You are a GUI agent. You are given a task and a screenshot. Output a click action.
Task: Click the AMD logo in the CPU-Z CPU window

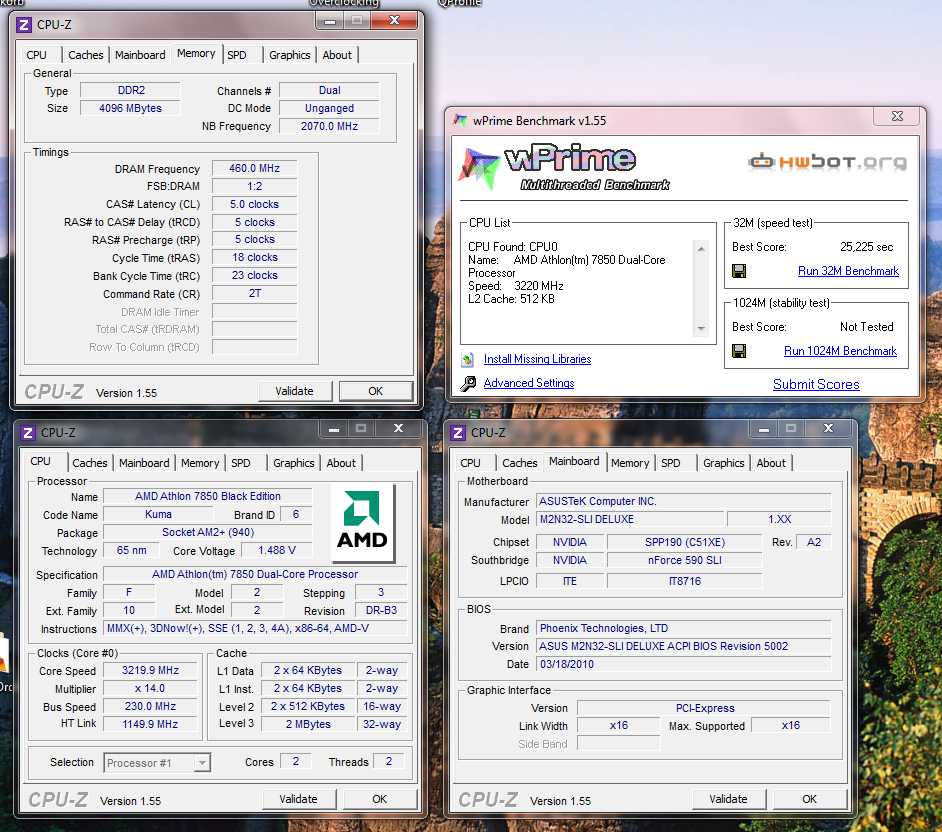(x=362, y=522)
